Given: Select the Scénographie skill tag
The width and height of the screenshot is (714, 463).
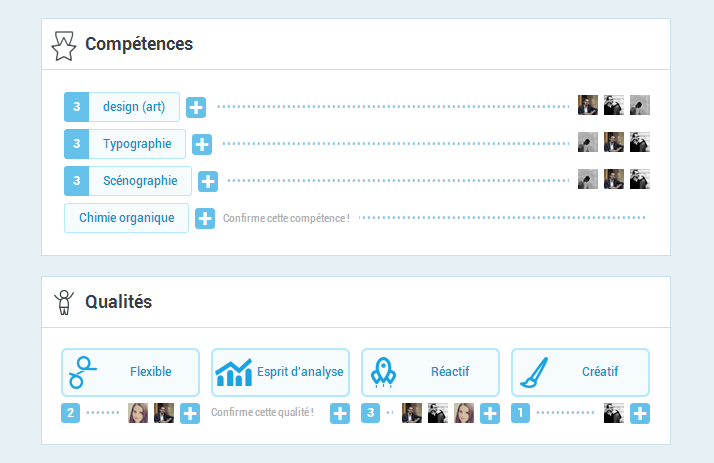Looking at the screenshot, I should click(128, 181).
